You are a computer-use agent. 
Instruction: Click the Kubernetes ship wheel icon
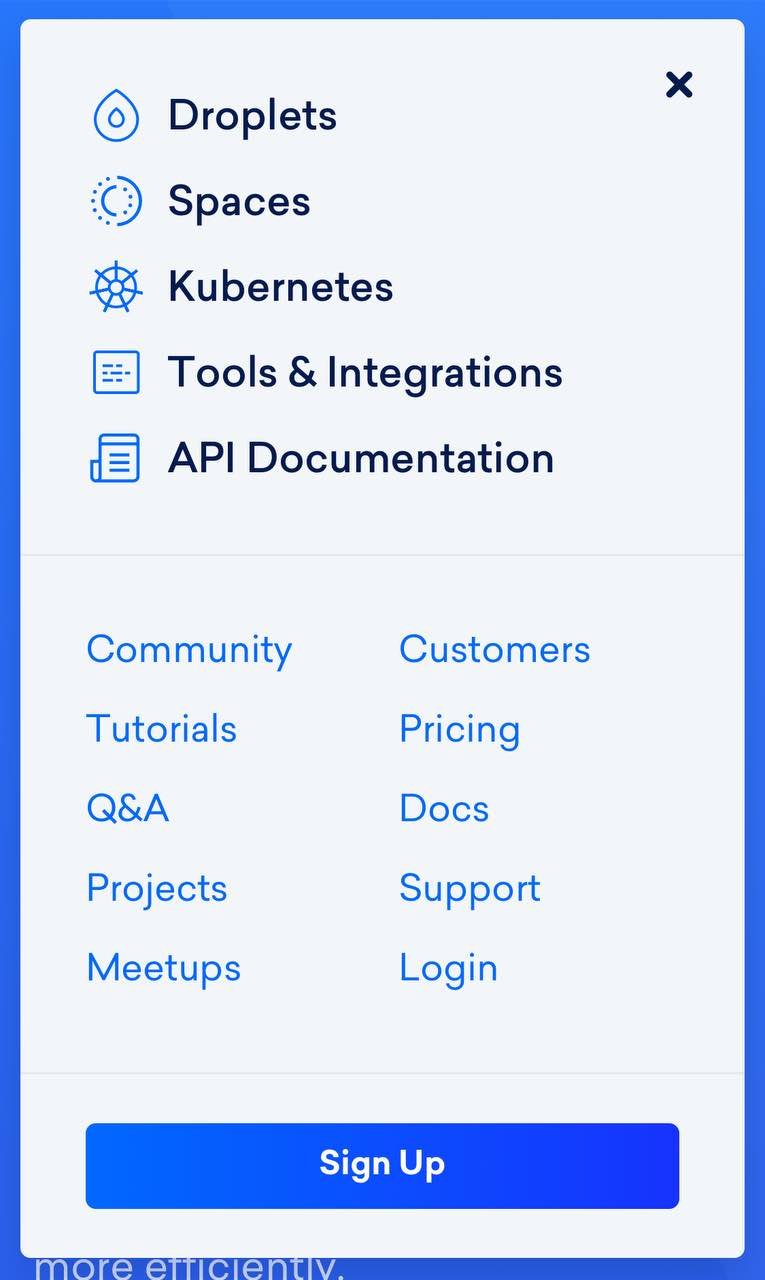click(116, 287)
